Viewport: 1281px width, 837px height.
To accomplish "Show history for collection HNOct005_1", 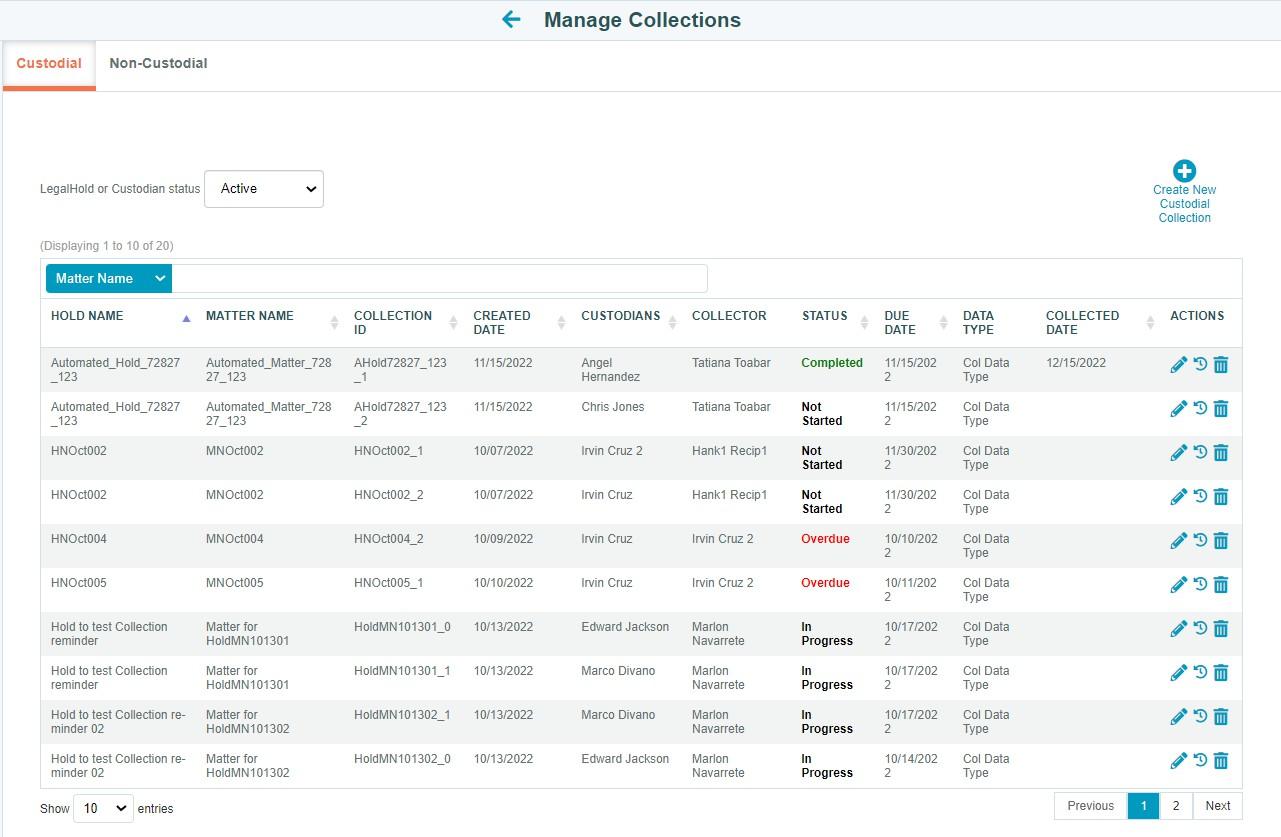I will [x=1200, y=585].
